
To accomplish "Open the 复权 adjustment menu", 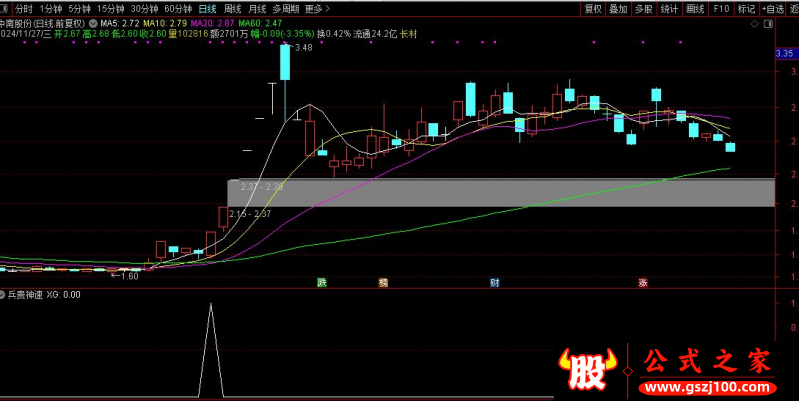I will tap(593, 8).
